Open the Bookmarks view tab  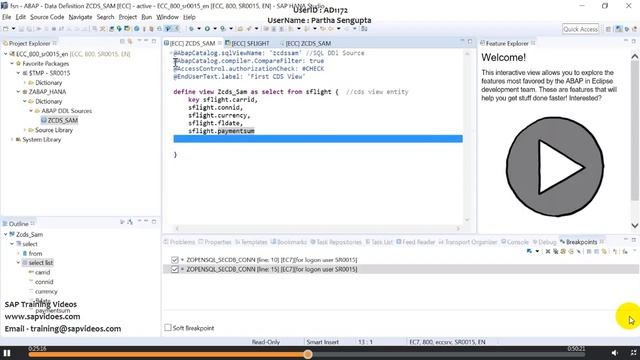coord(289,242)
